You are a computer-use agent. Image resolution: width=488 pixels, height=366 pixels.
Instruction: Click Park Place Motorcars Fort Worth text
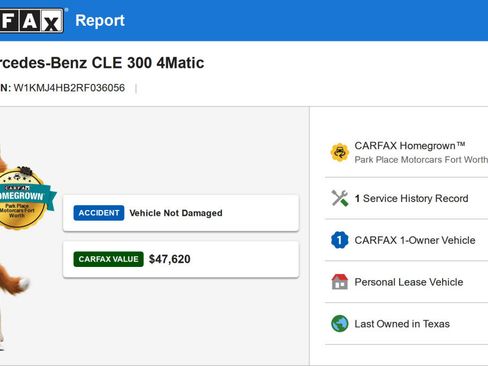(x=421, y=160)
